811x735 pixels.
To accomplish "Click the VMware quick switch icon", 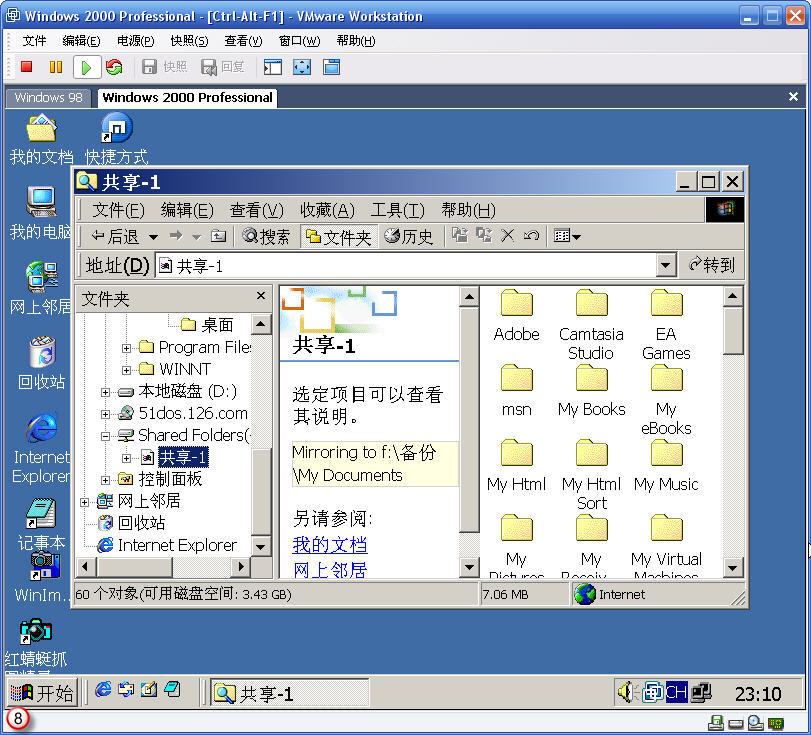I will pyautogui.click(x=332, y=67).
